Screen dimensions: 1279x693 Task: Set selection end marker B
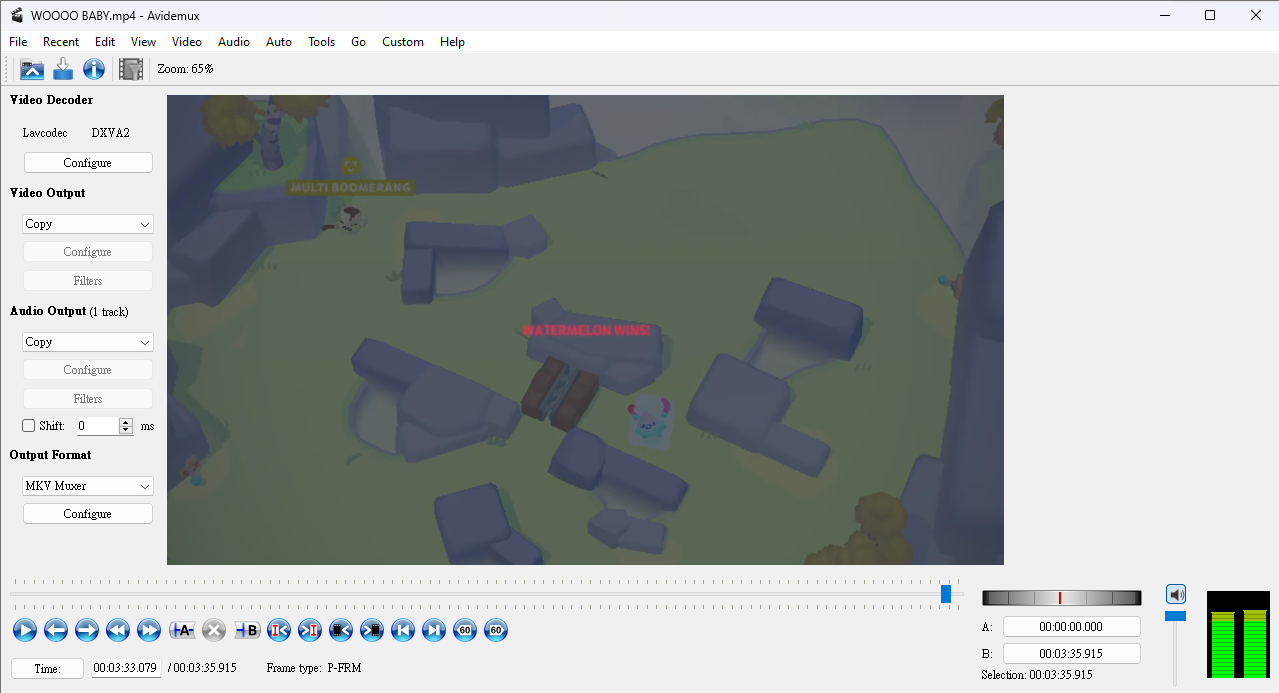[x=247, y=630]
